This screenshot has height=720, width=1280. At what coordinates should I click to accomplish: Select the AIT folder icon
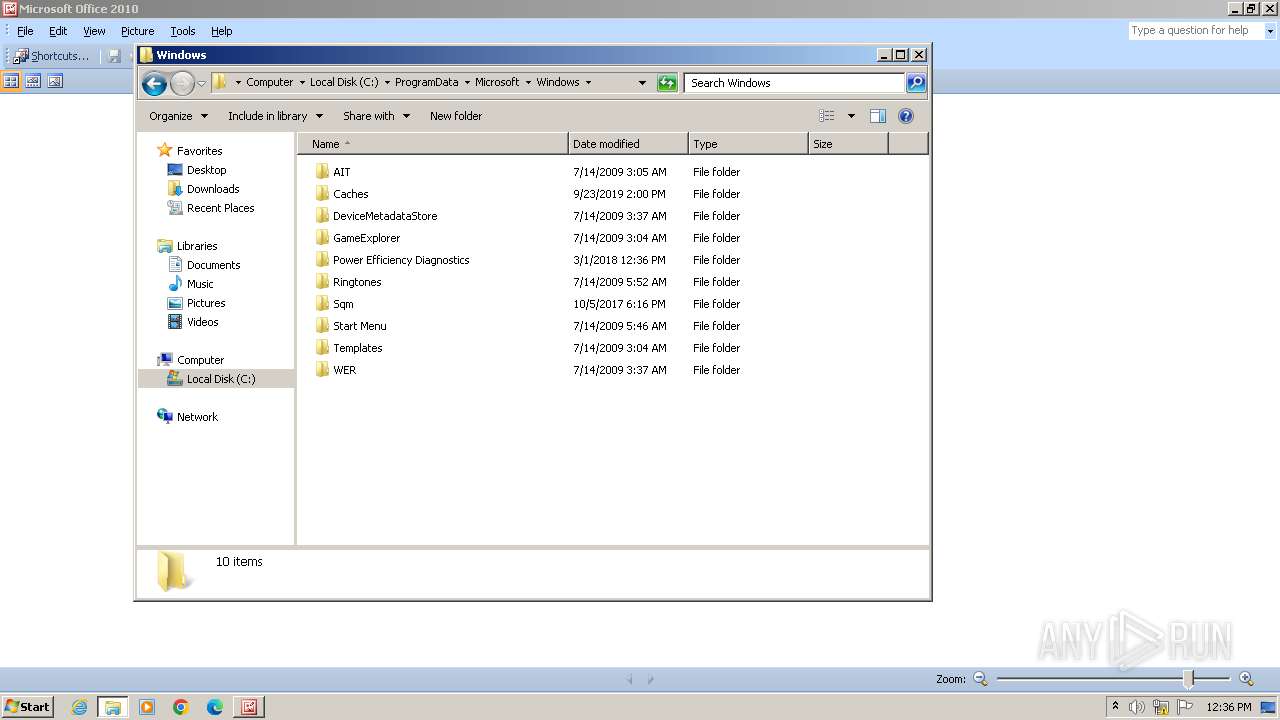pyautogui.click(x=322, y=172)
